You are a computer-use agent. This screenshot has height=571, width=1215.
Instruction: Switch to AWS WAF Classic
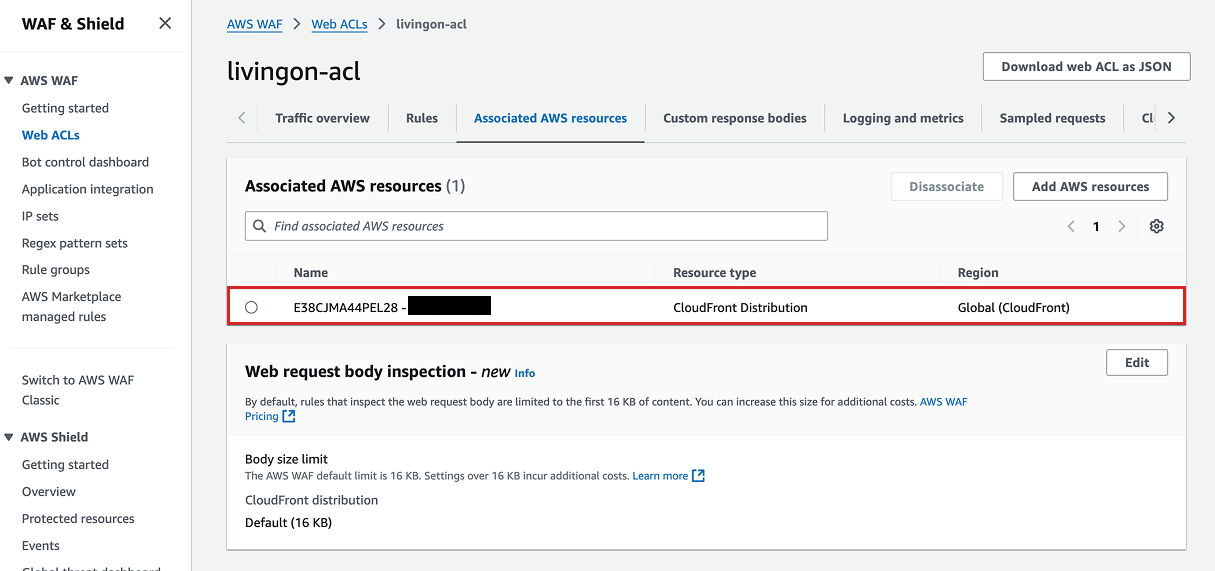[x=78, y=390]
